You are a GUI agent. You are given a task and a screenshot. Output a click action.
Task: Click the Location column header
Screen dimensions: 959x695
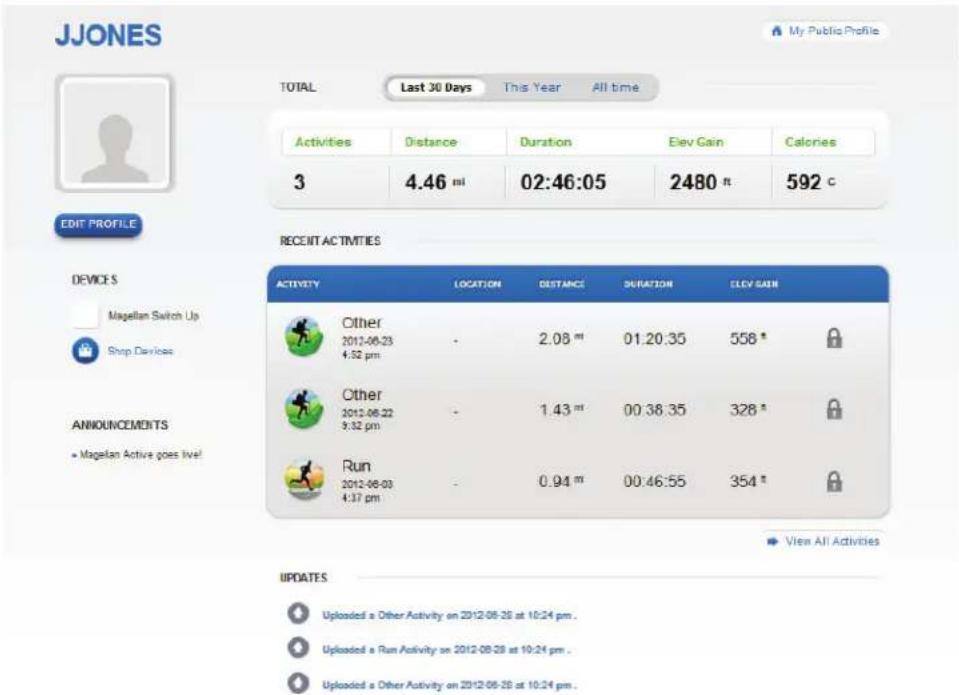pyautogui.click(x=477, y=284)
